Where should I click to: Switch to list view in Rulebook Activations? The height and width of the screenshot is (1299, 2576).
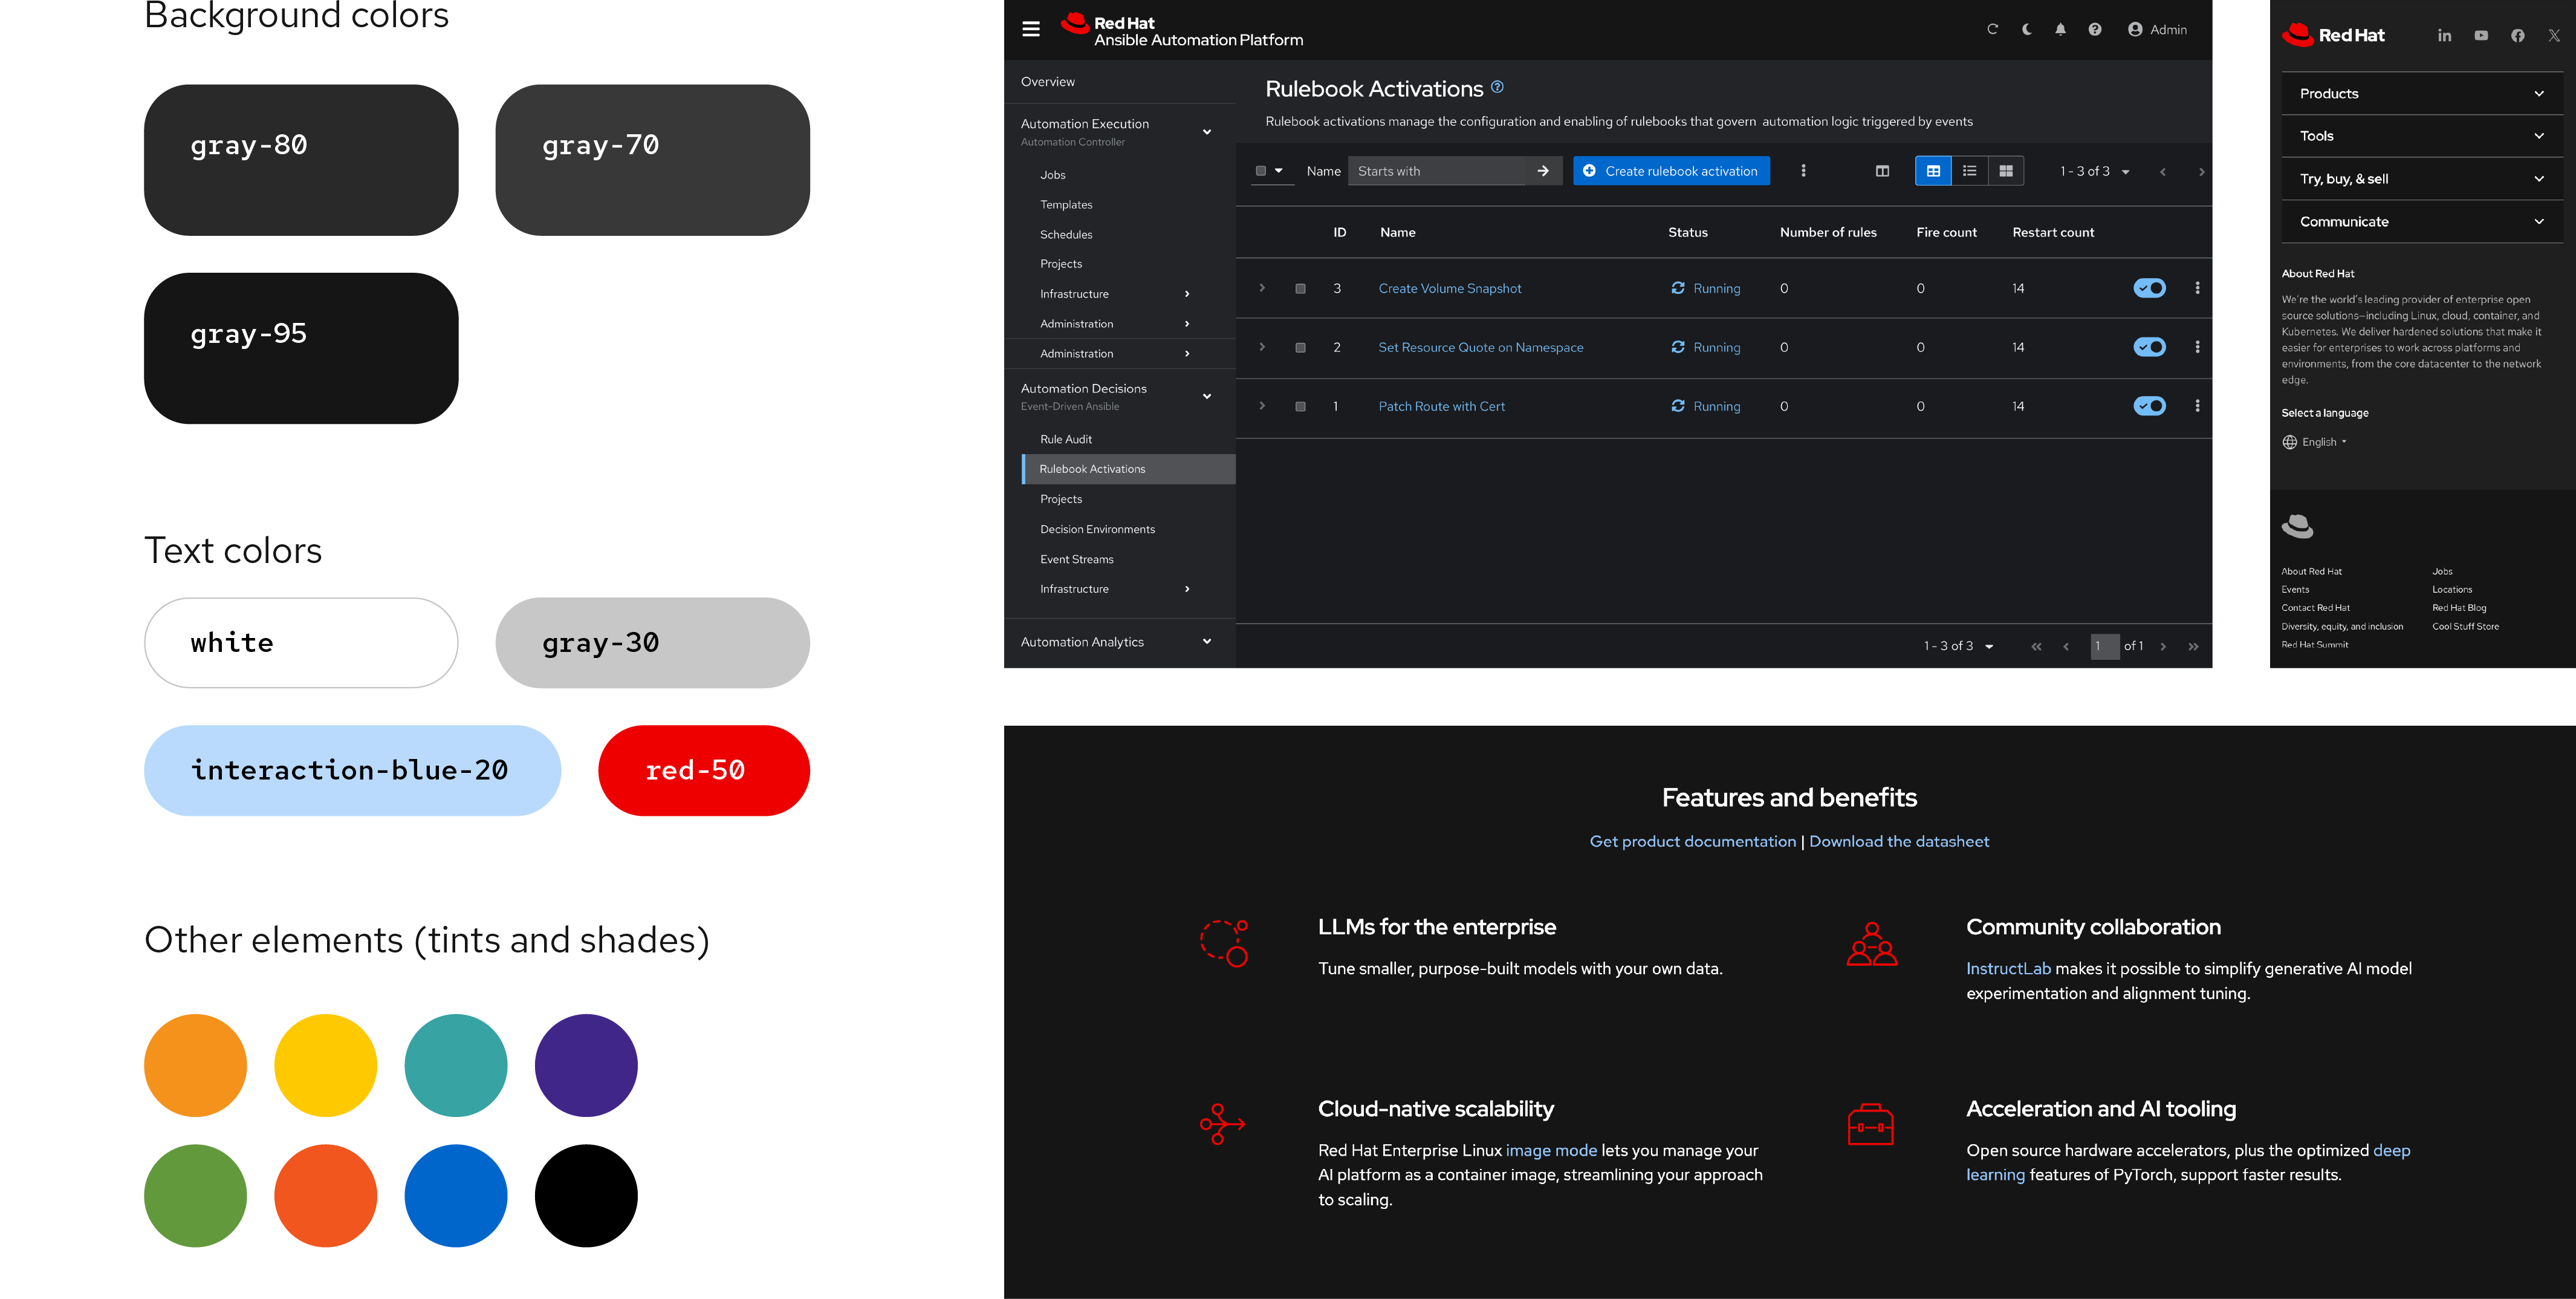(x=1969, y=171)
